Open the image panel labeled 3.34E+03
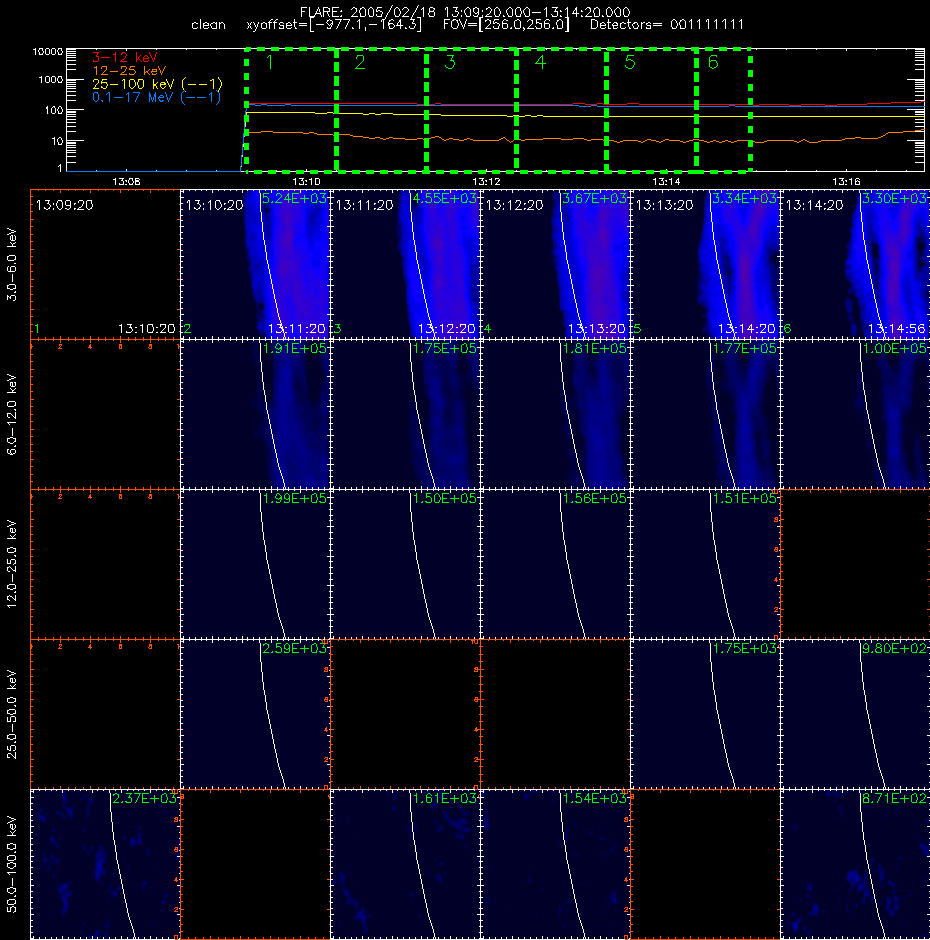The image size is (930, 940). click(x=705, y=264)
